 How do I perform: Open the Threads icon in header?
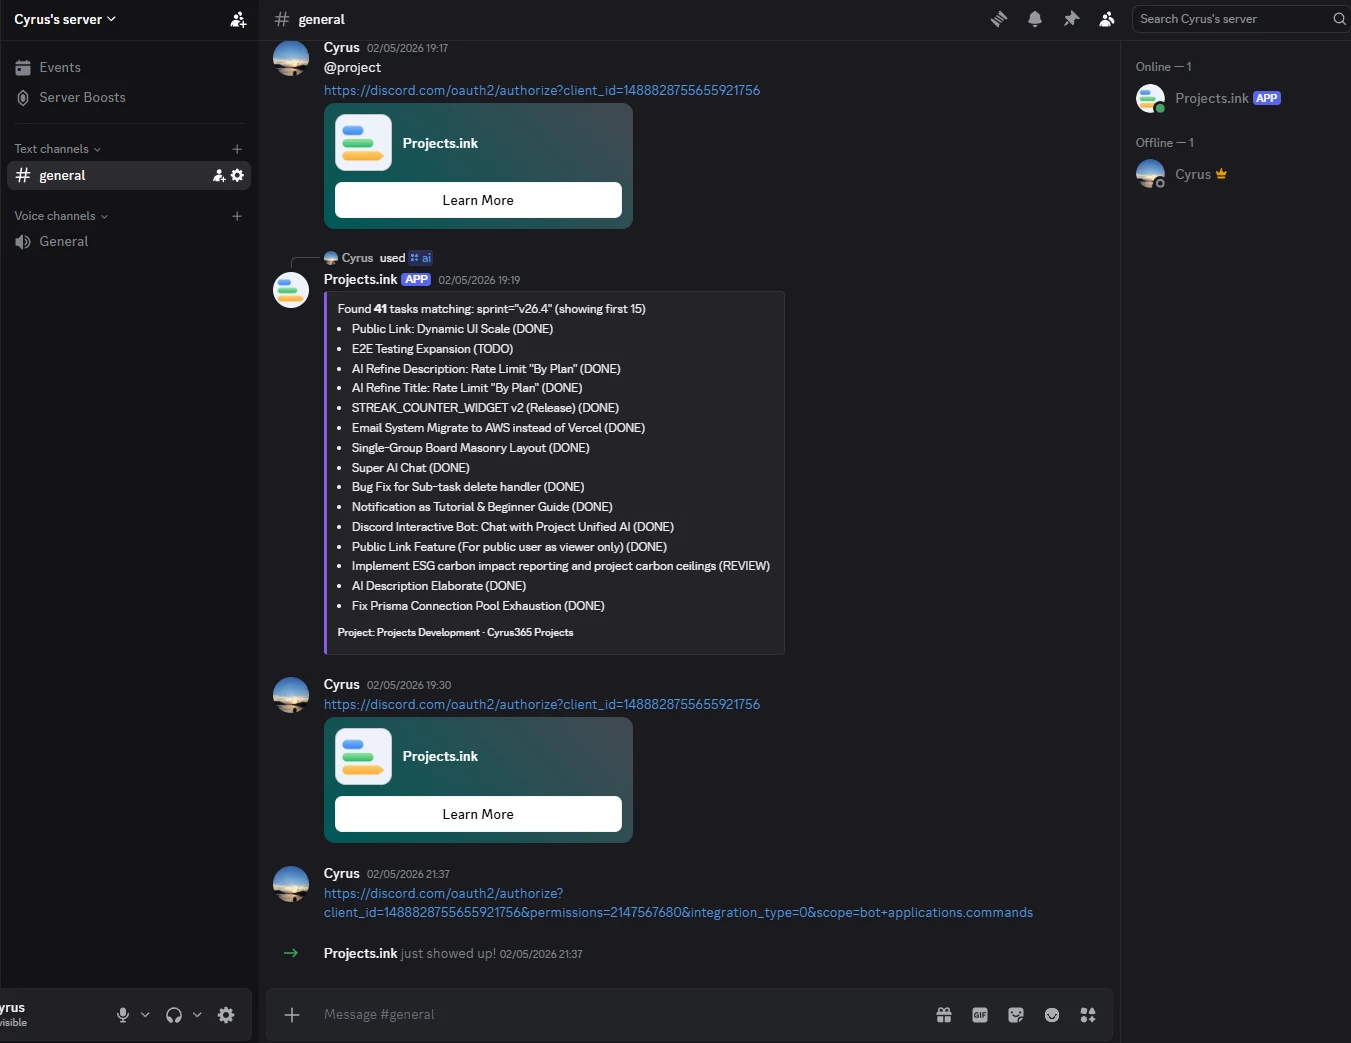coord(998,19)
